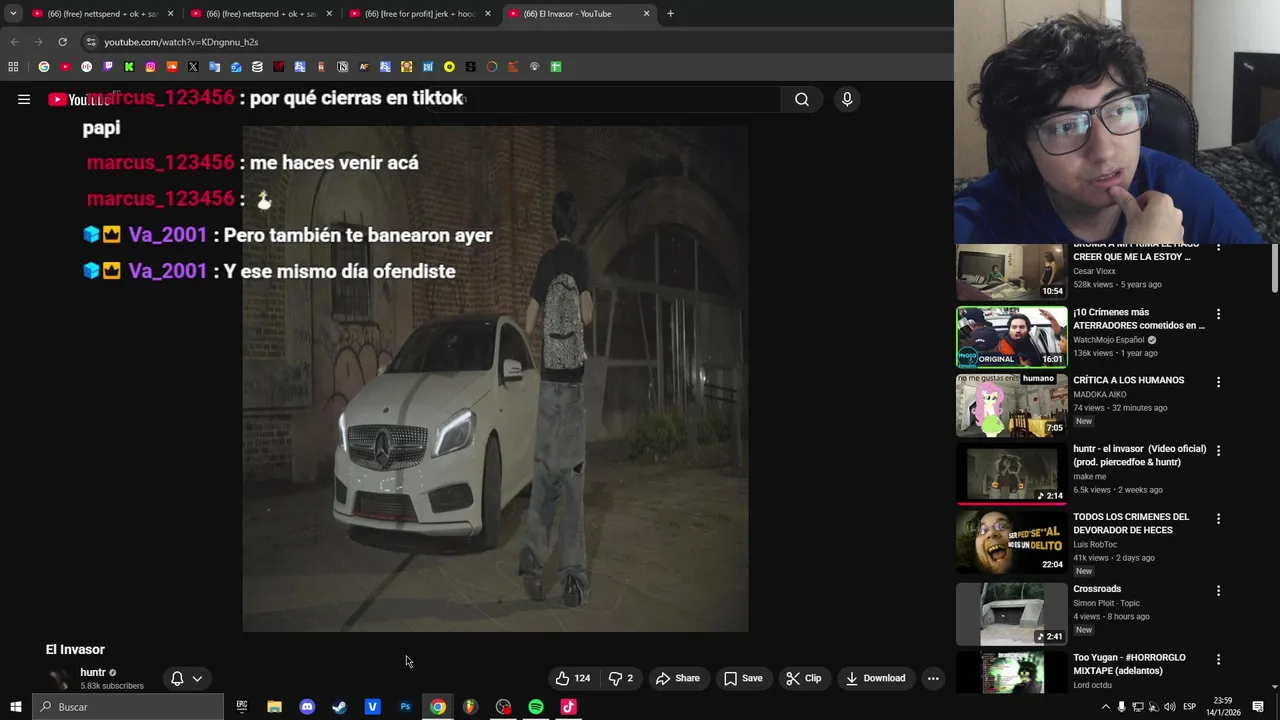Open the Chrome apps grid shortcut
Image resolution: width=1280 pixels, height=720 pixels.
tap(13, 67)
